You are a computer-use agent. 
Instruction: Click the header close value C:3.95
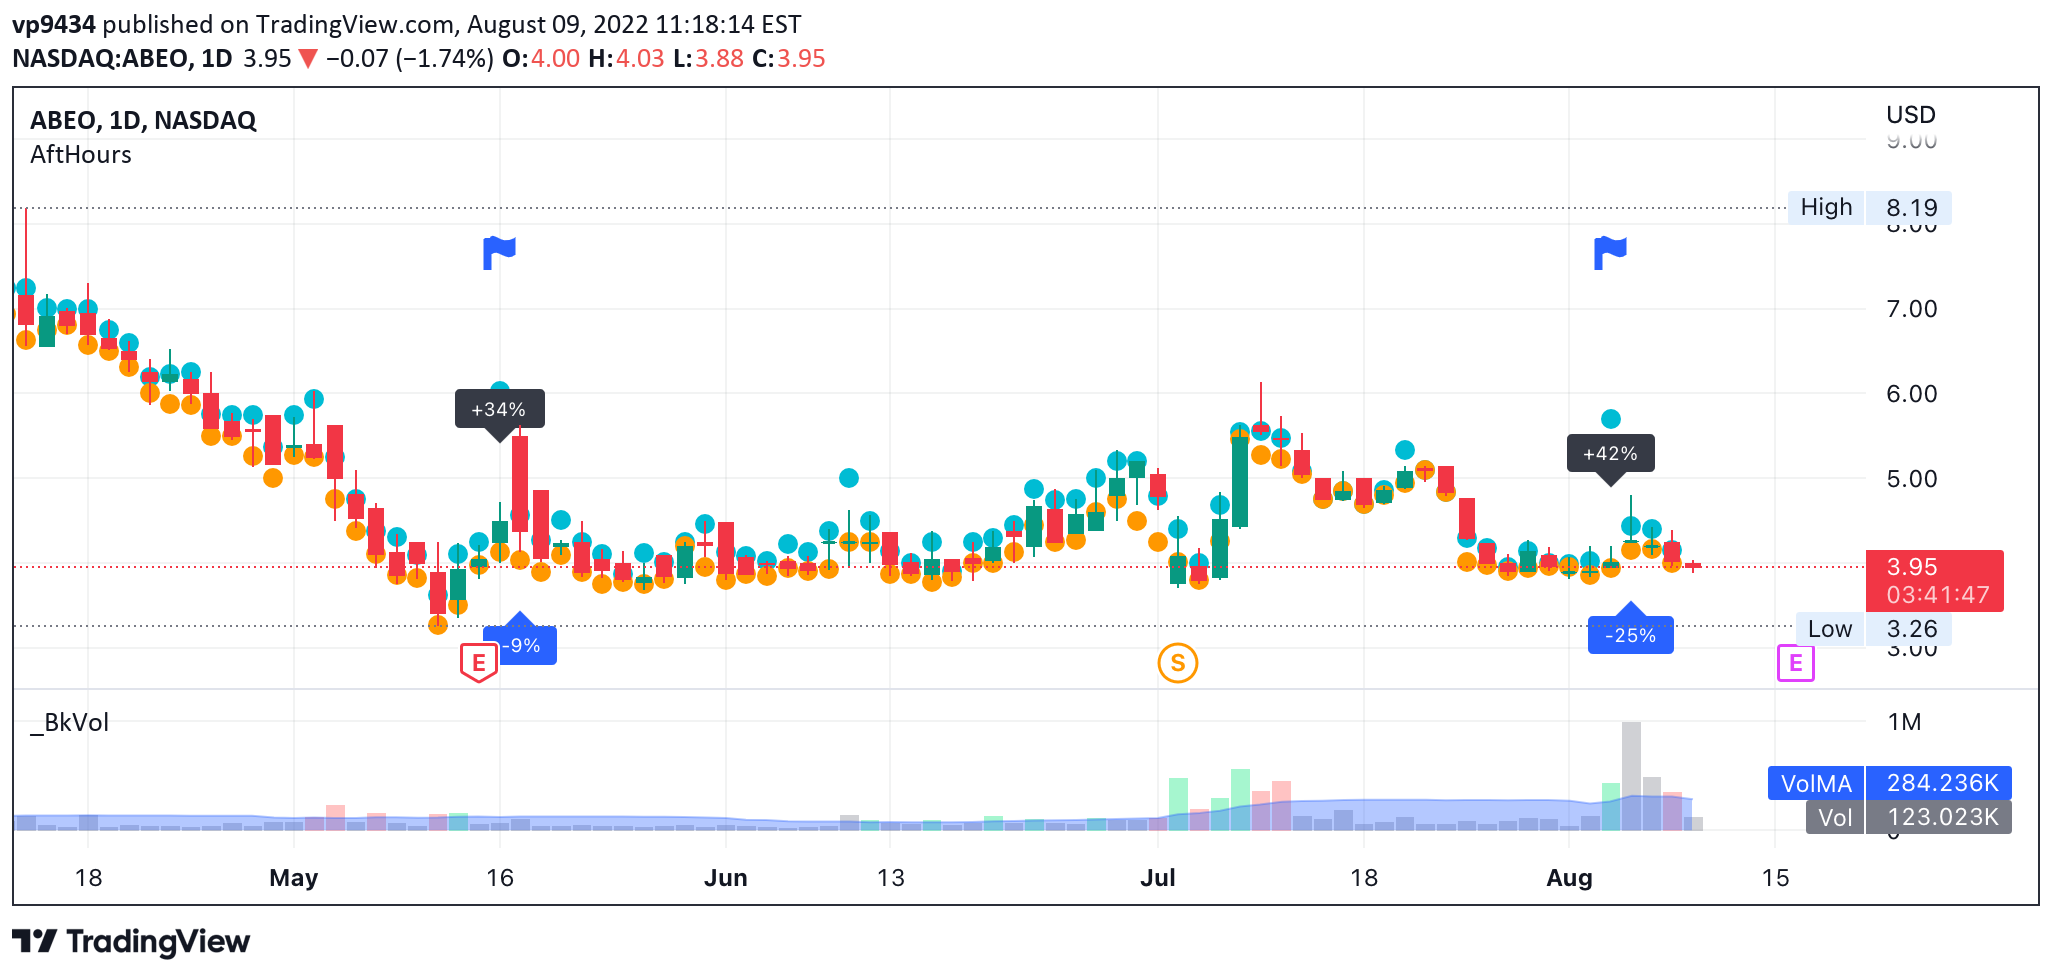tap(789, 58)
